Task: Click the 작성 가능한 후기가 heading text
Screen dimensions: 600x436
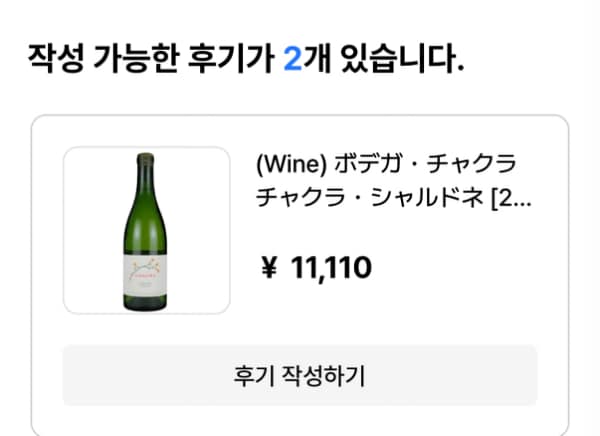Action: click(152, 61)
